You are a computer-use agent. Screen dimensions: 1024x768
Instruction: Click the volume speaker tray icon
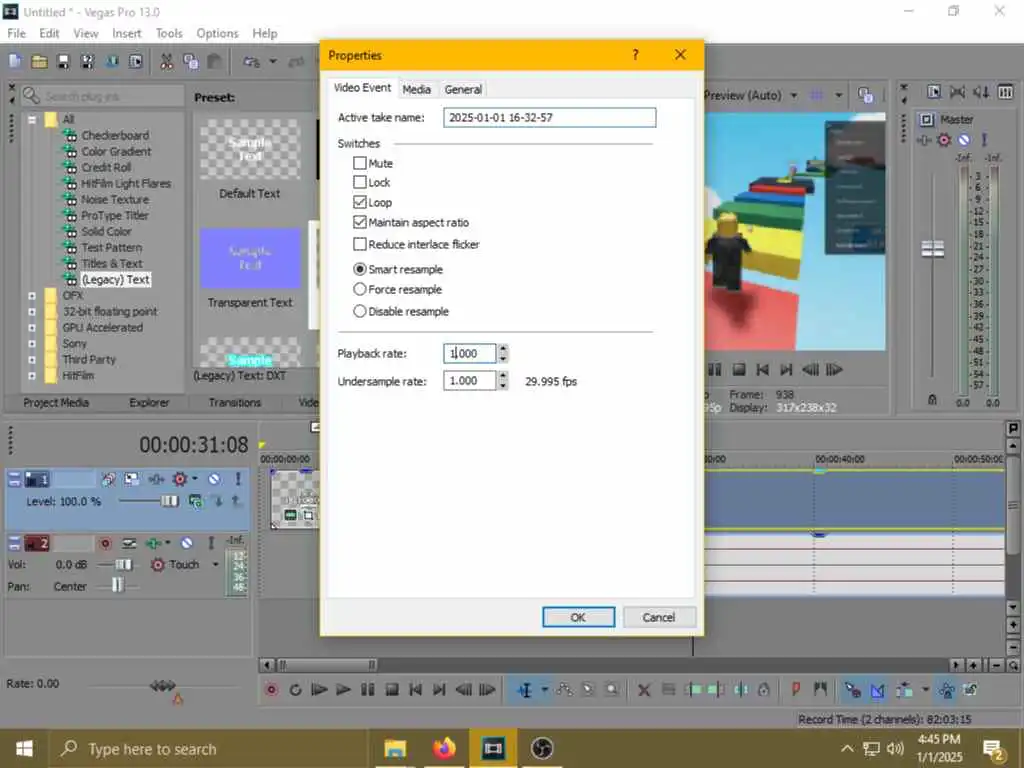point(895,748)
